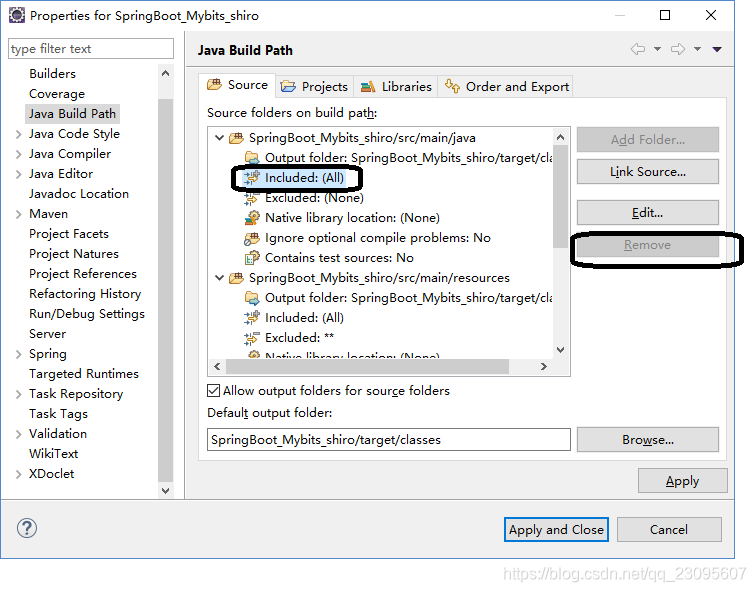Click Apply and Close
Image resolution: width=756 pixels, height=592 pixels.
pyautogui.click(x=556, y=529)
